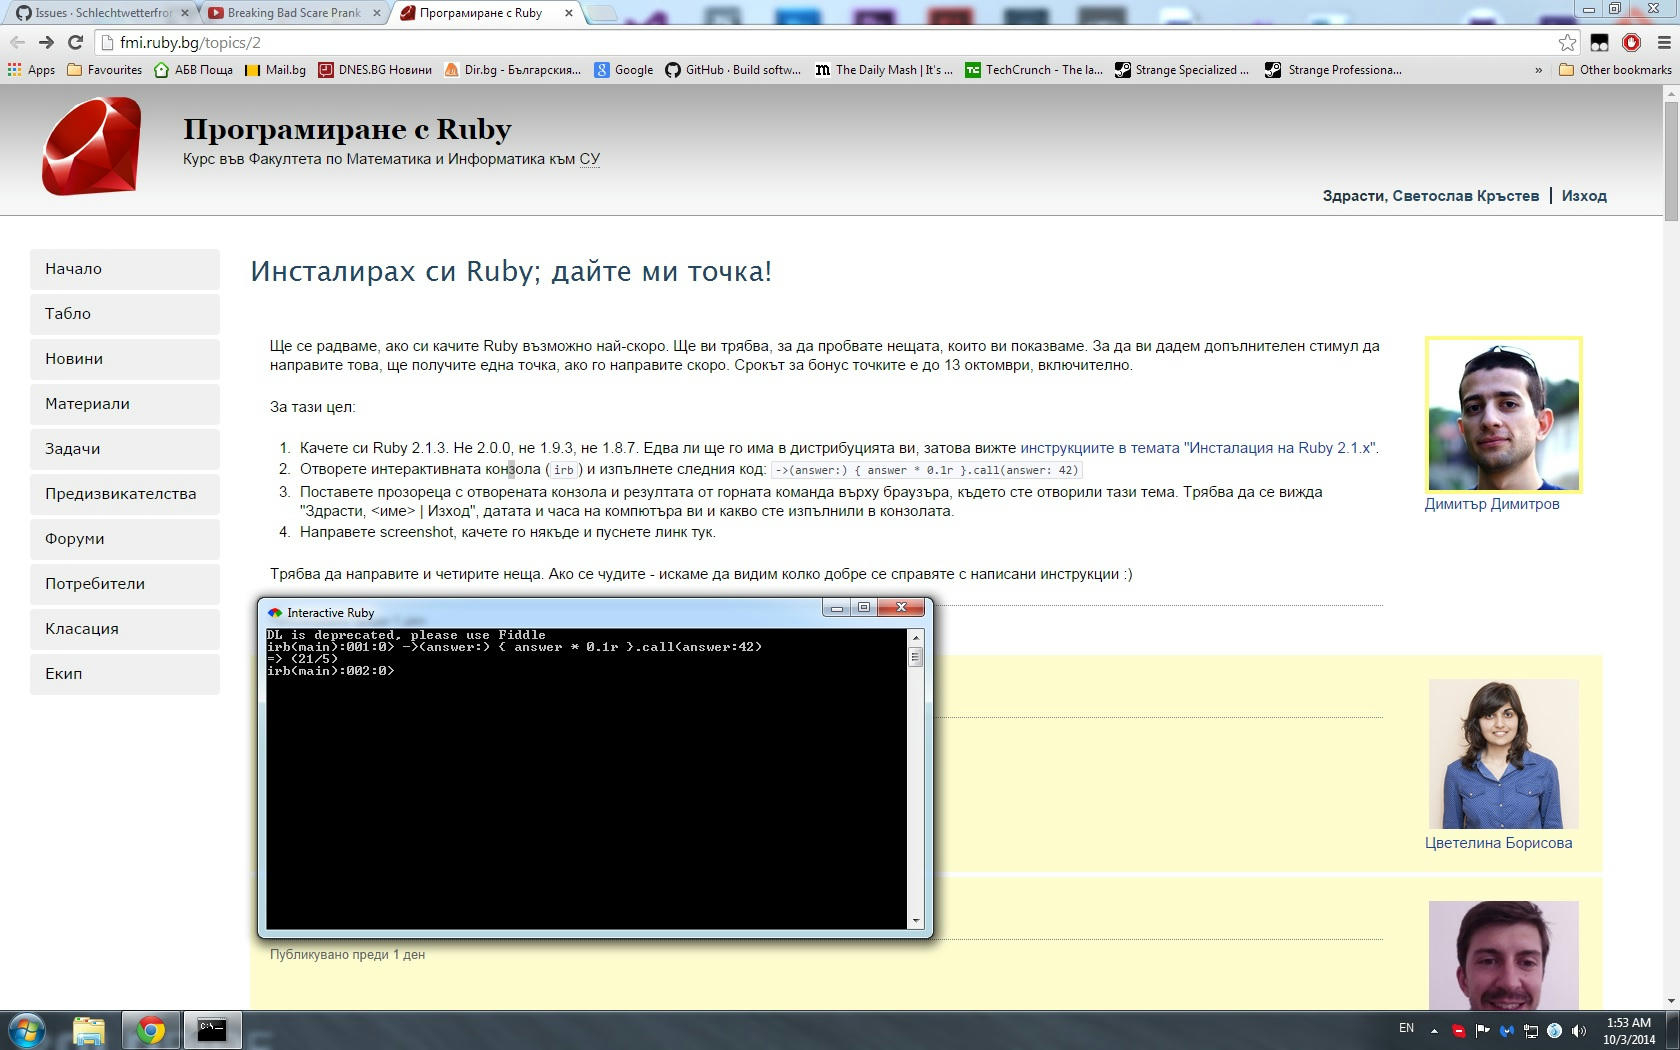Open the Chrome menu hamburger icon
1680x1050 pixels.
pyautogui.click(x=1664, y=42)
